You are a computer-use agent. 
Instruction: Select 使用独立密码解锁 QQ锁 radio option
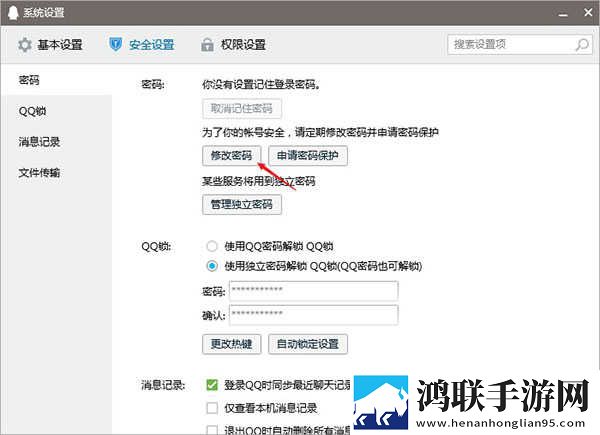[x=212, y=266]
